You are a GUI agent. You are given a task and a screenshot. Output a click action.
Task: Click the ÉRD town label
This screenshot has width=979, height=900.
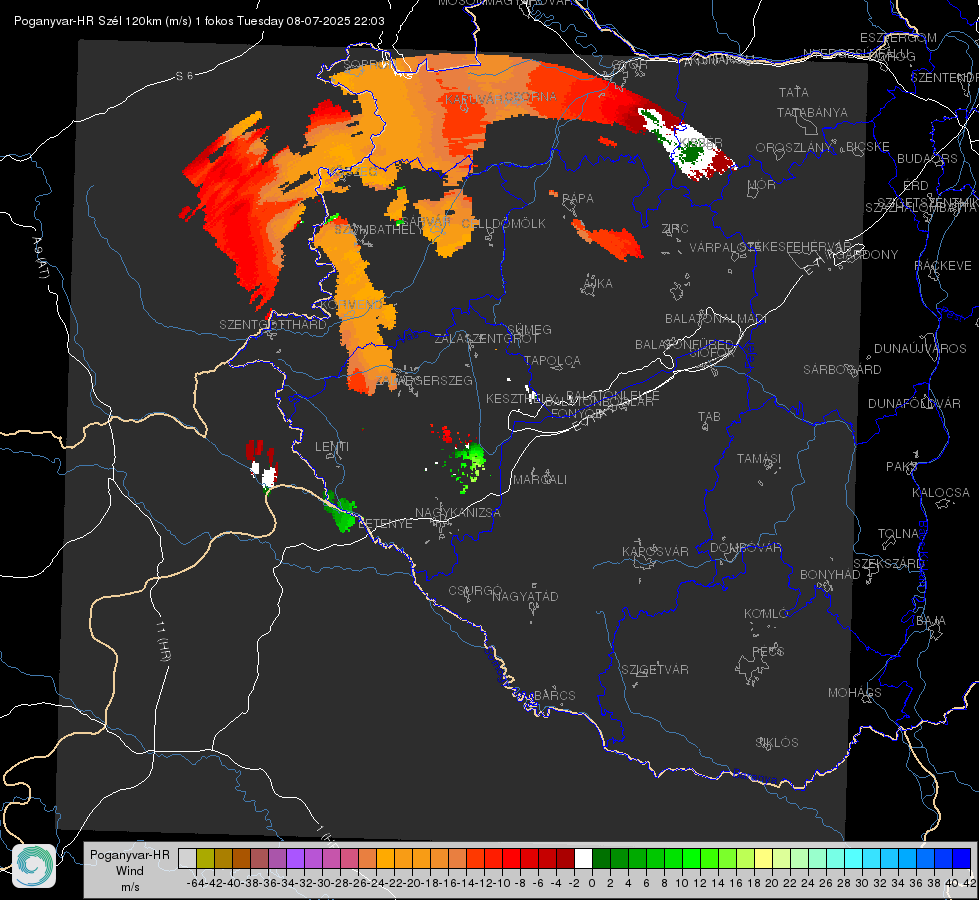pos(916,186)
